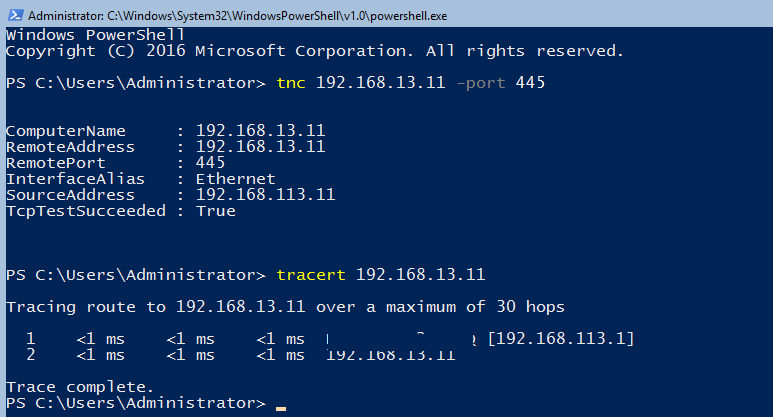The height and width of the screenshot is (417, 773).
Task: Click the RemotePort value 445
Action: (211, 163)
